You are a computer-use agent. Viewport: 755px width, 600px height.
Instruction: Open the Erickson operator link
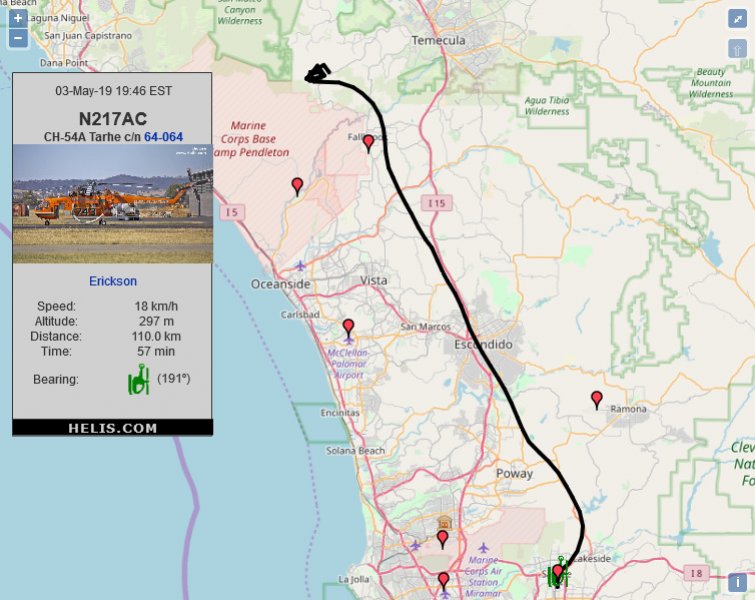(113, 281)
